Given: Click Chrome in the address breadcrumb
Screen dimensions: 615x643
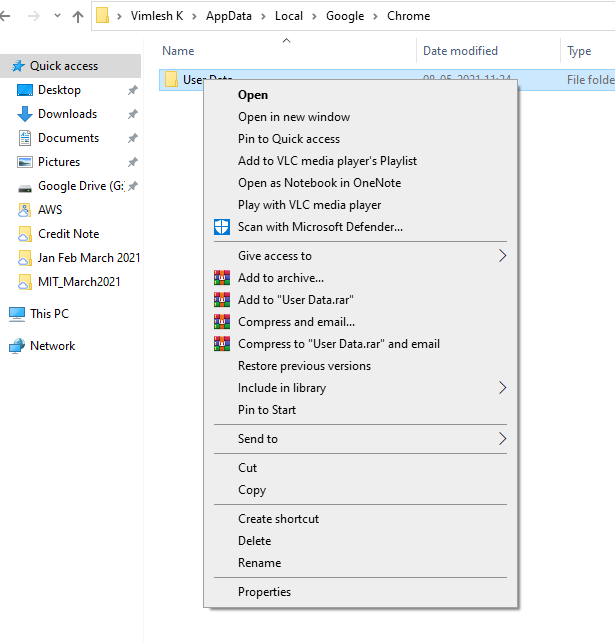Looking at the screenshot, I should [x=408, y=16].
